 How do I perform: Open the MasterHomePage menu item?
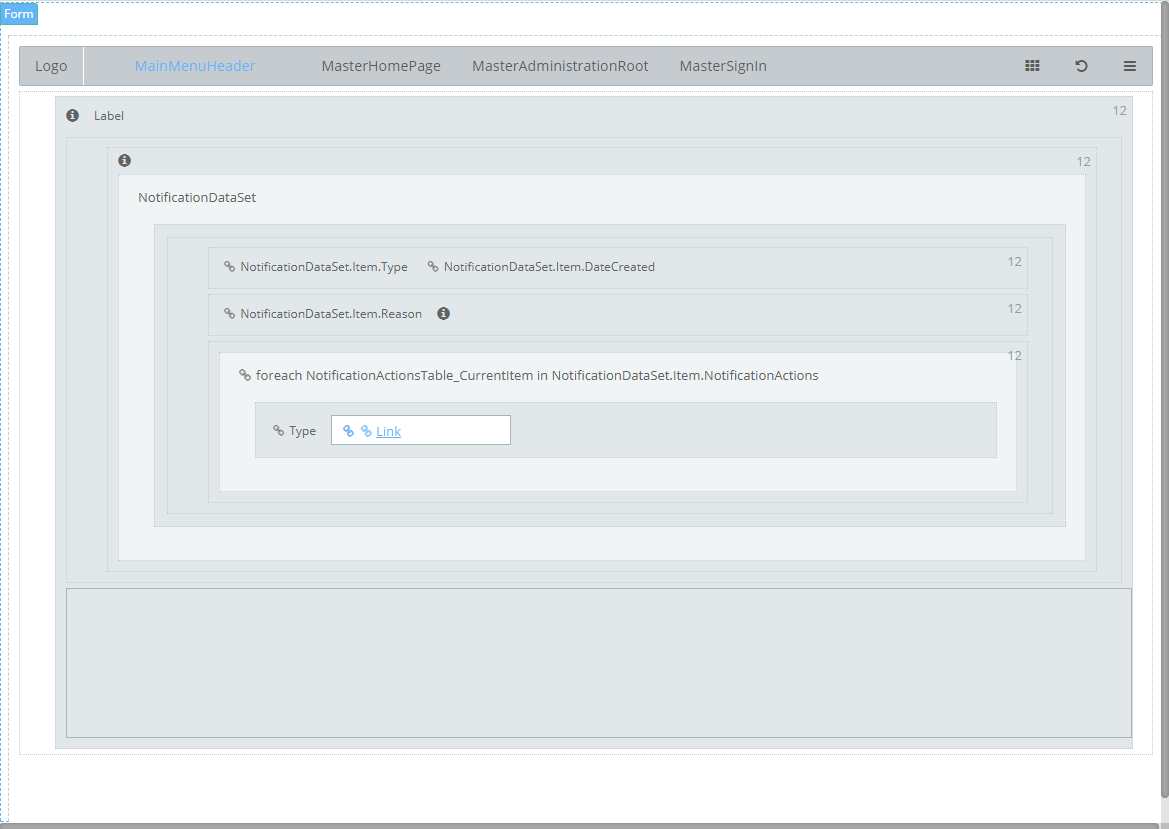tap(381, 66)
